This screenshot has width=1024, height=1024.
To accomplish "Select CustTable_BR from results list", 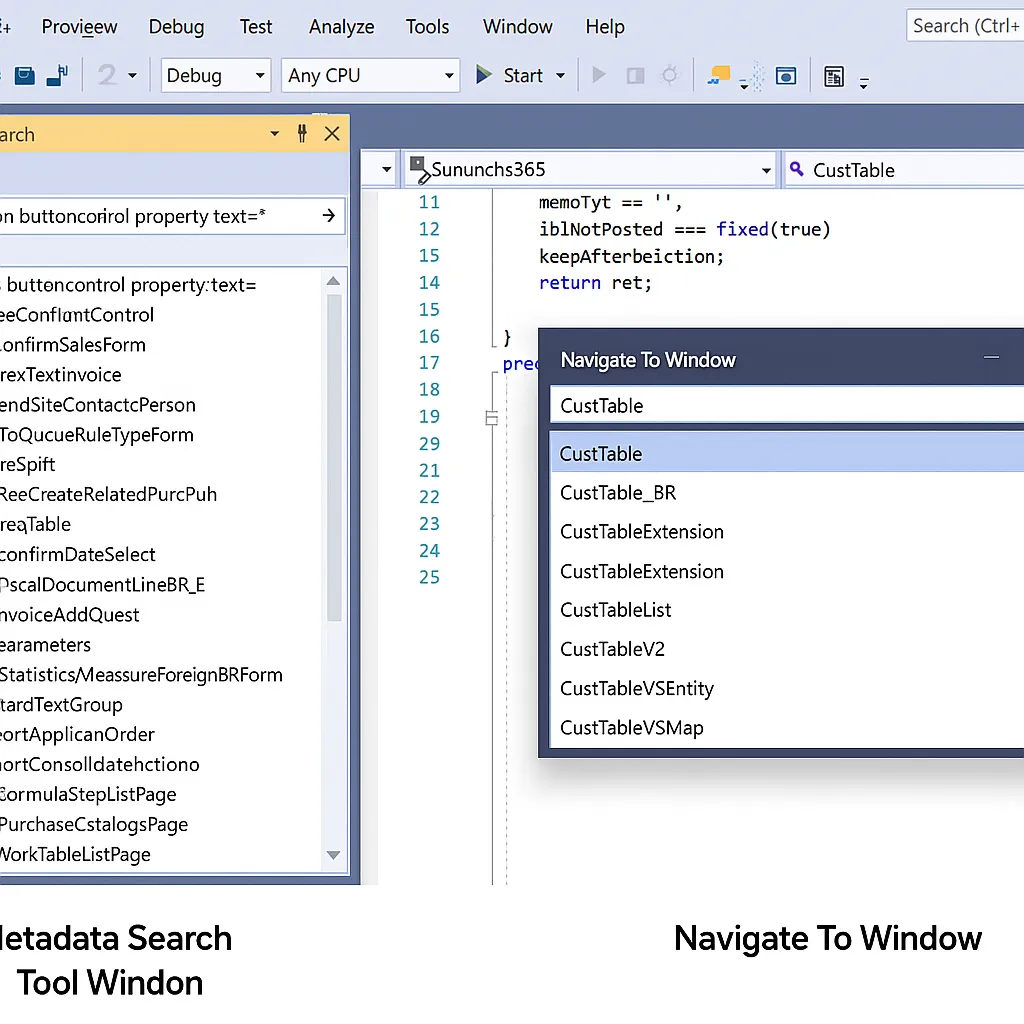I will [618, 493].
